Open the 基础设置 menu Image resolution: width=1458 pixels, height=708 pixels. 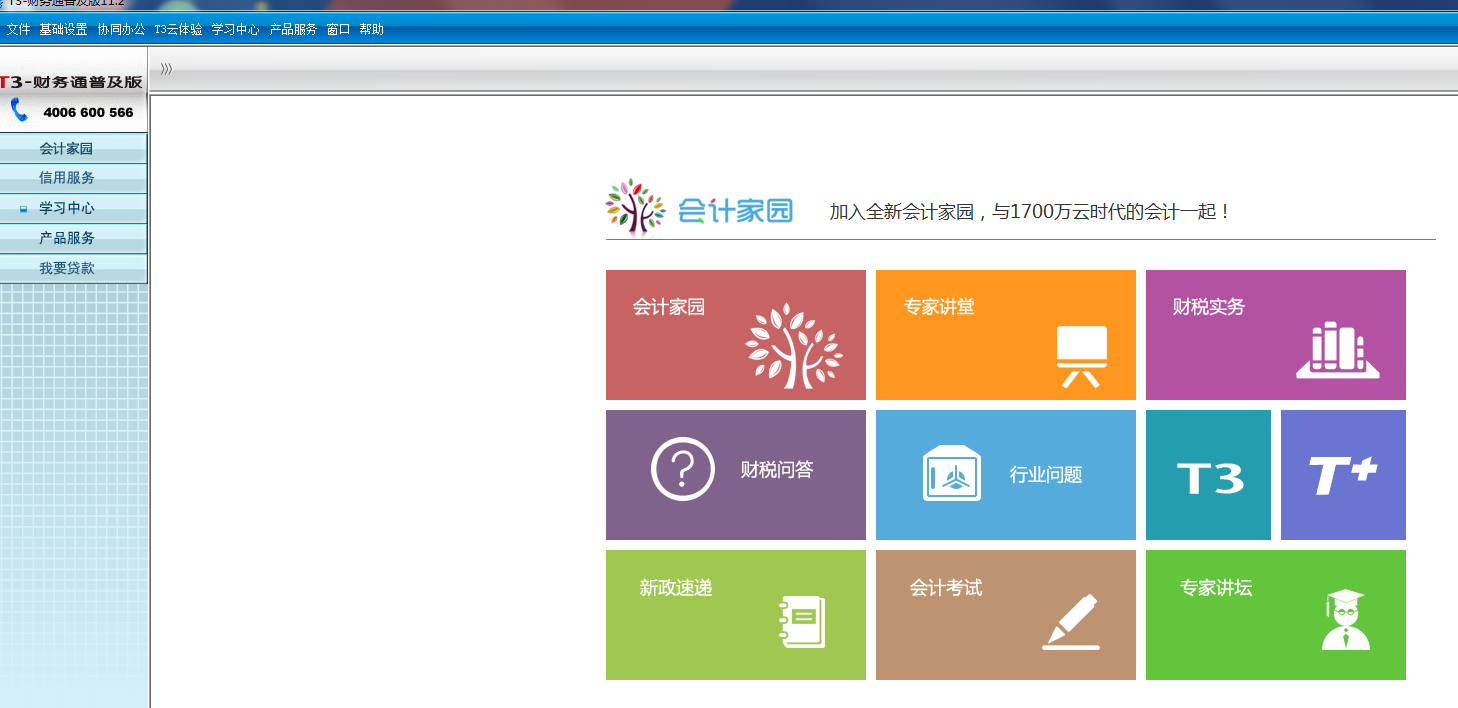click(x=63, y=30)
